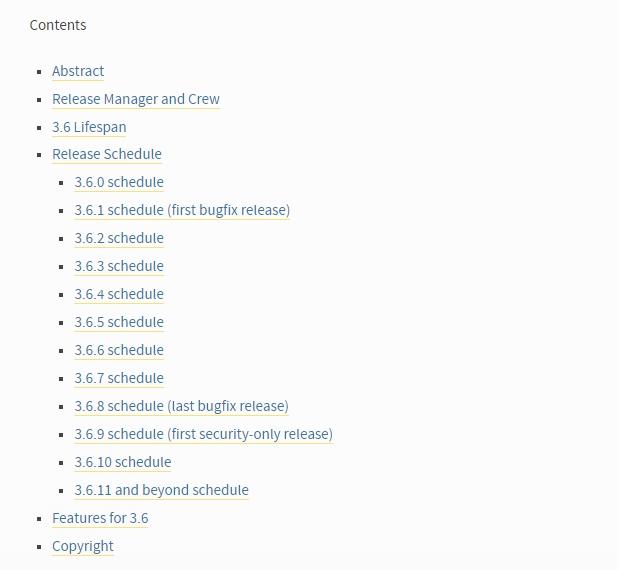
Task: Go to 3.6.9 first security-only release
Action: click(204, 434)
